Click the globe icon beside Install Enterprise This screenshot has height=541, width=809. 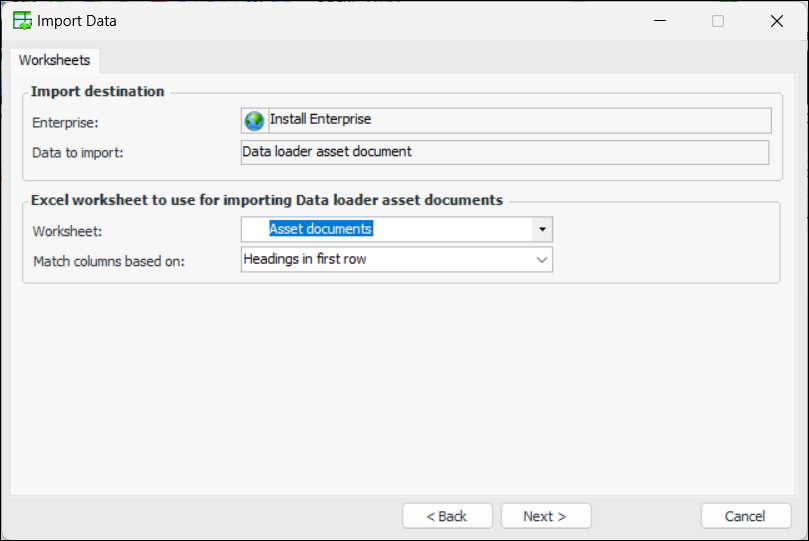254,120
